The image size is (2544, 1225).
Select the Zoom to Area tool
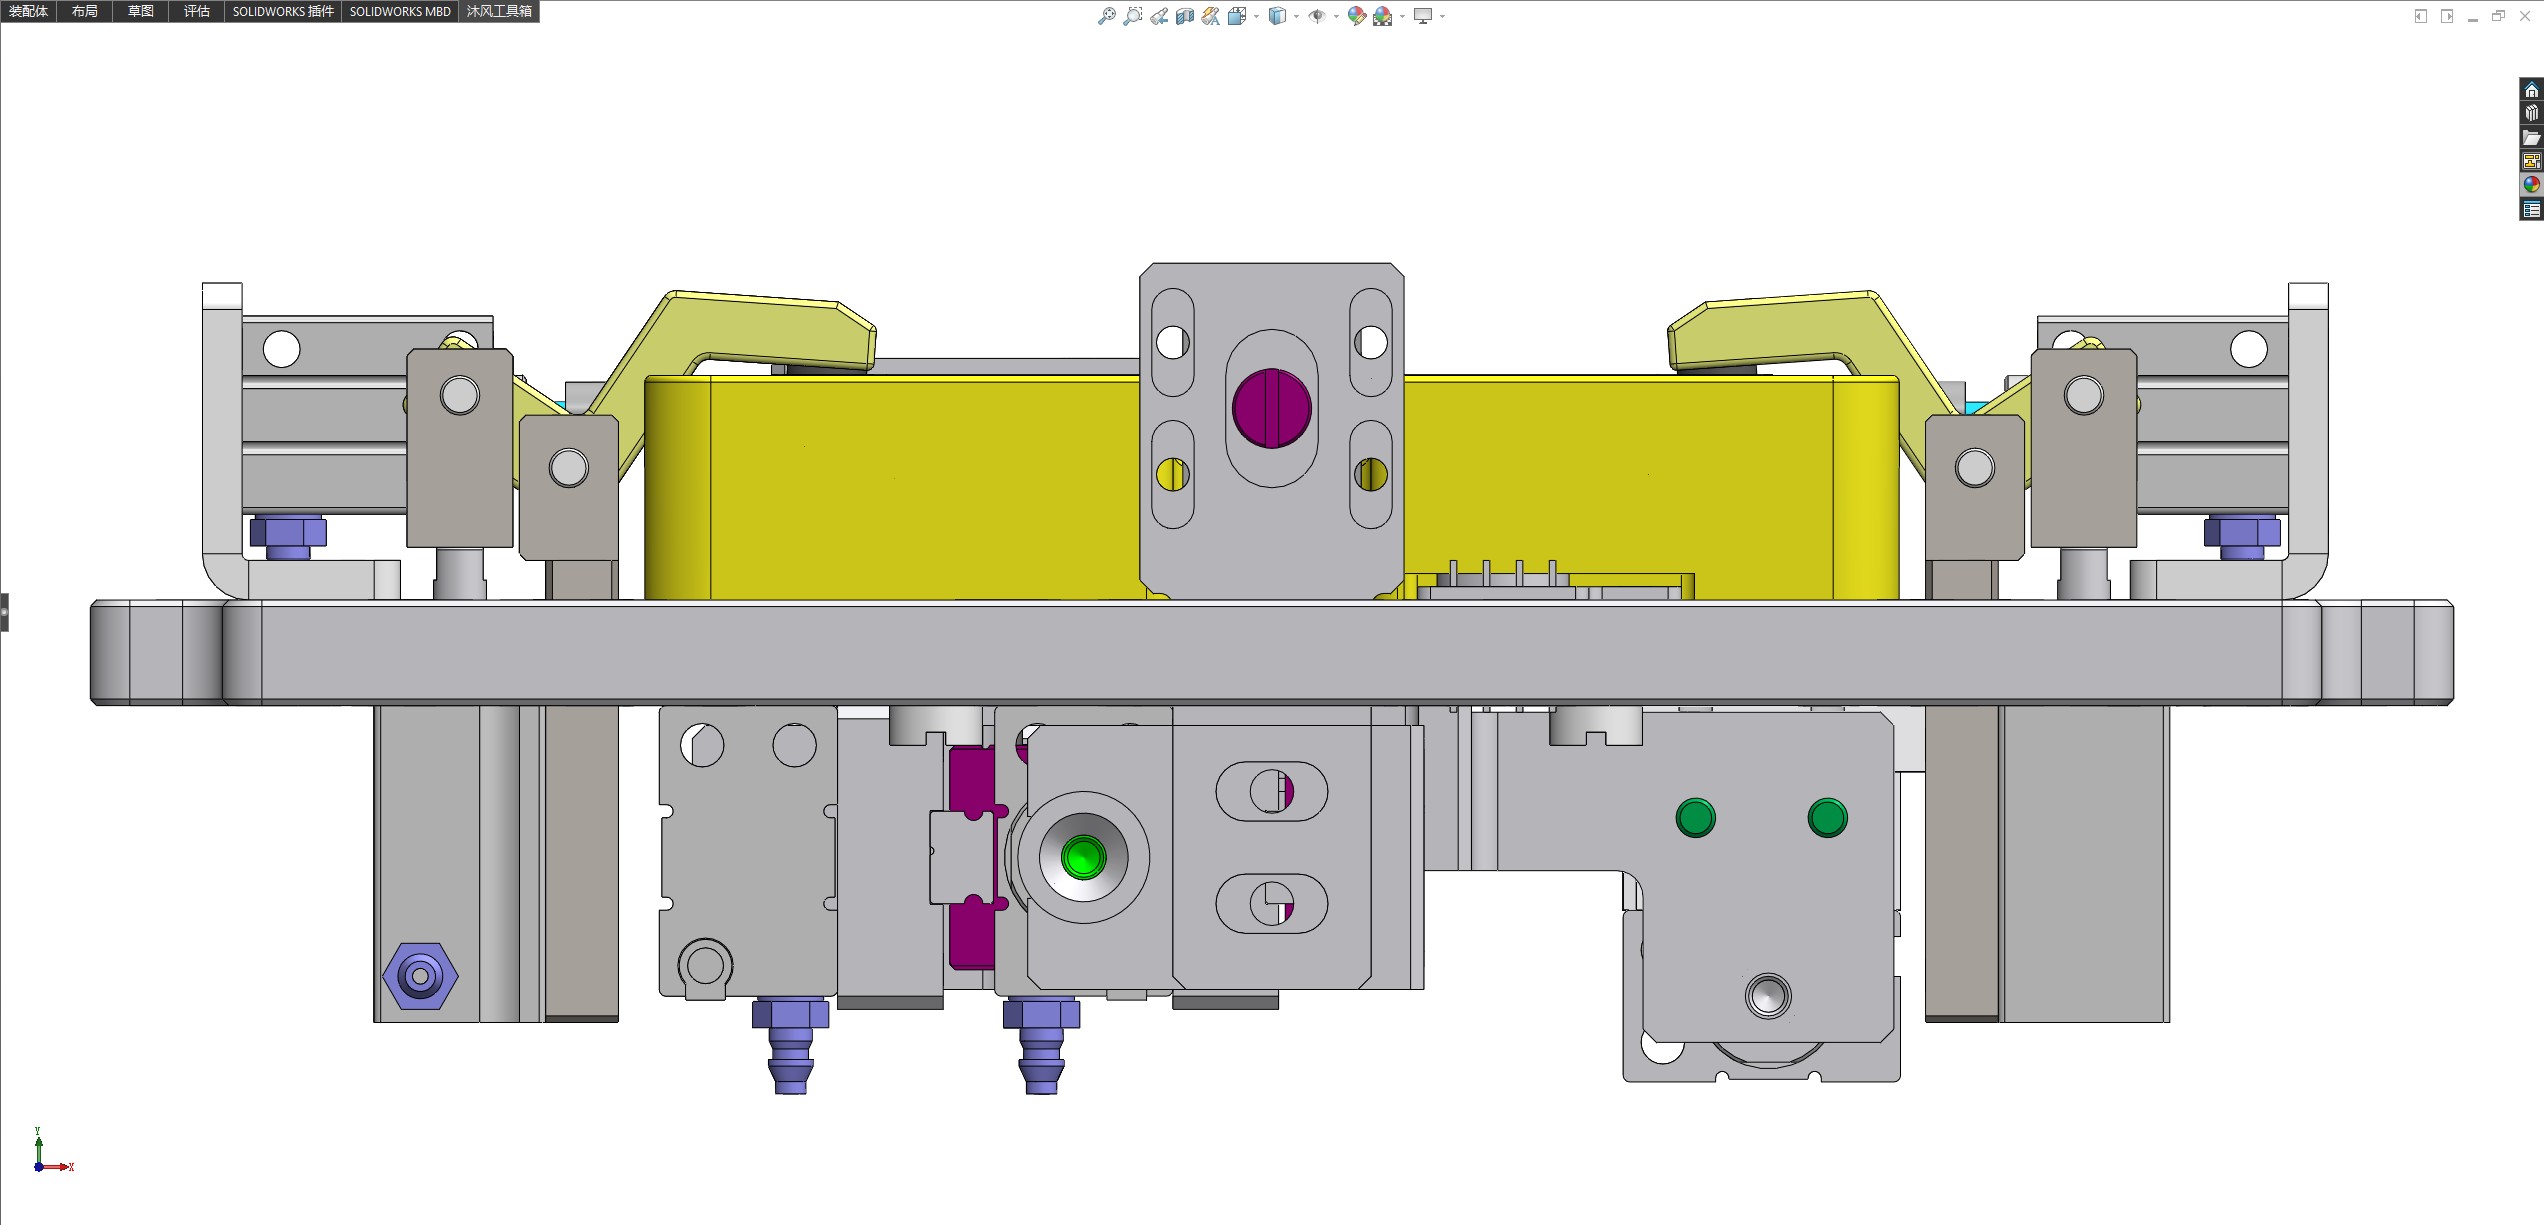tap(1132, 16)
